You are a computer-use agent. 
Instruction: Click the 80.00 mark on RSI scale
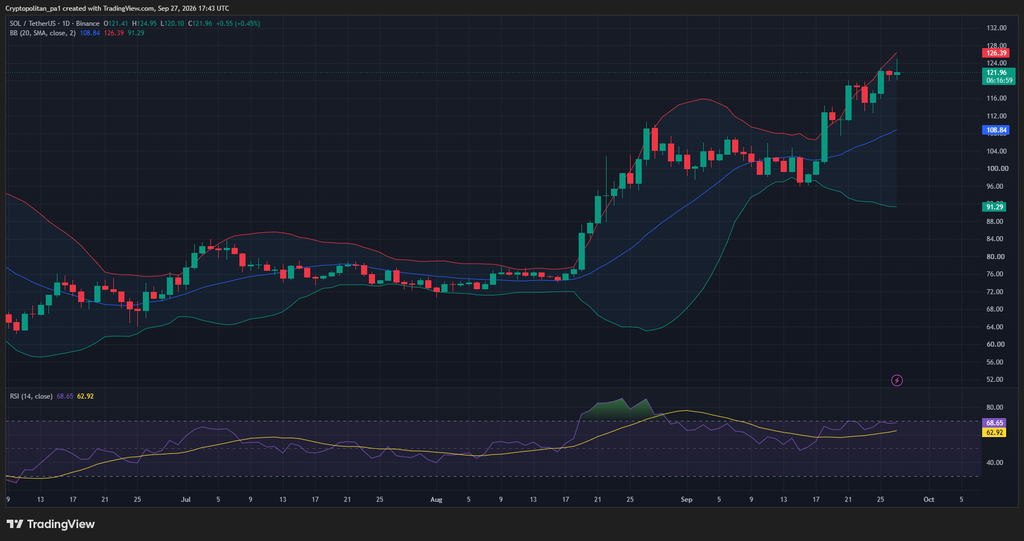(x=995, y=407)
